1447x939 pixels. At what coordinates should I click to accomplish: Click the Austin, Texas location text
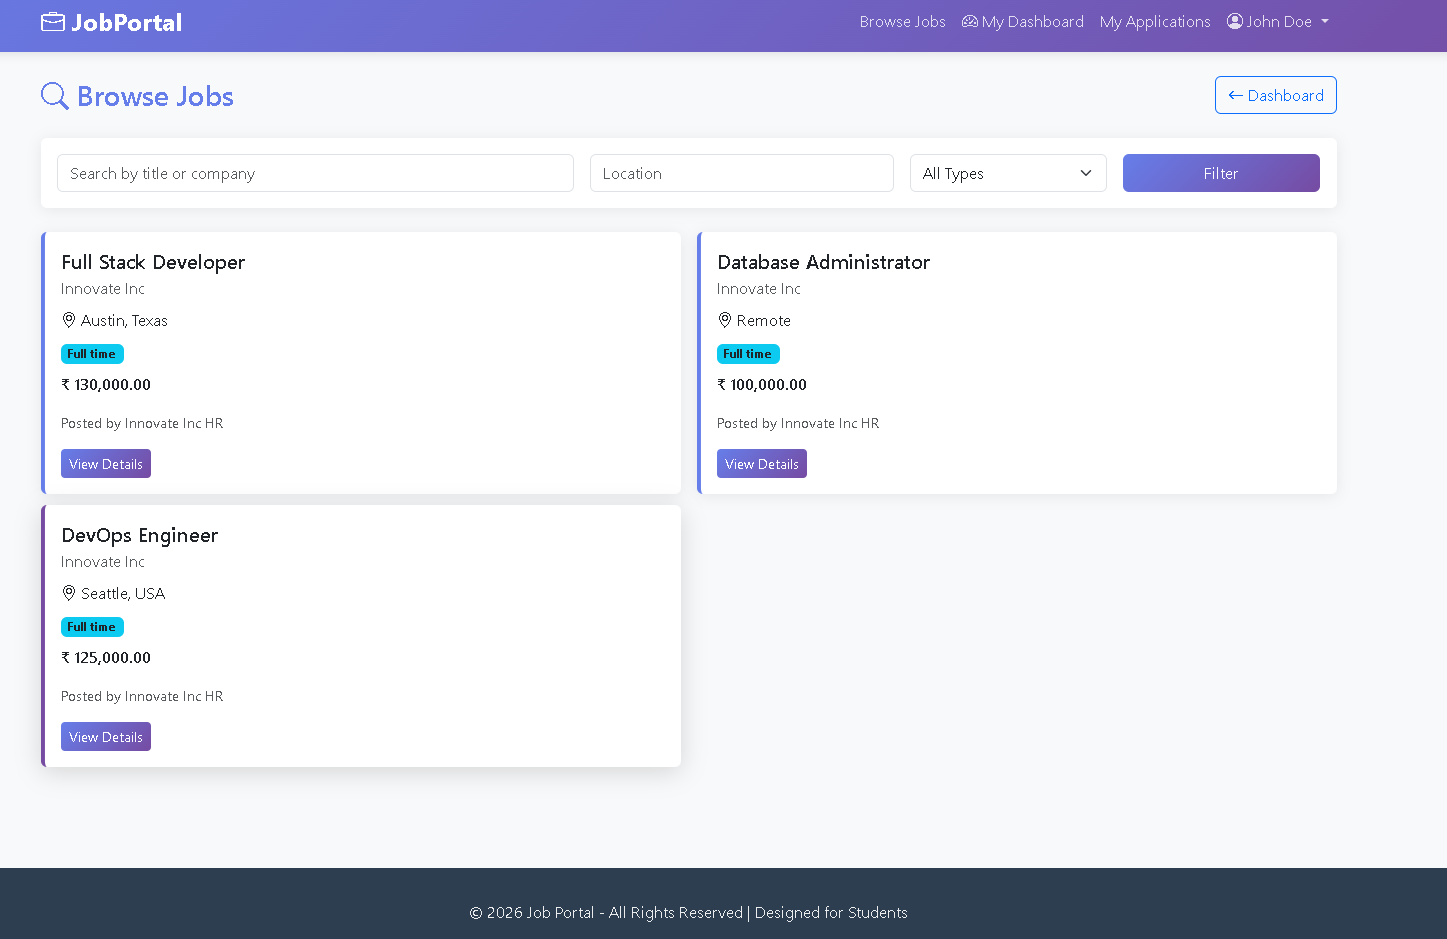coord(124,320)
